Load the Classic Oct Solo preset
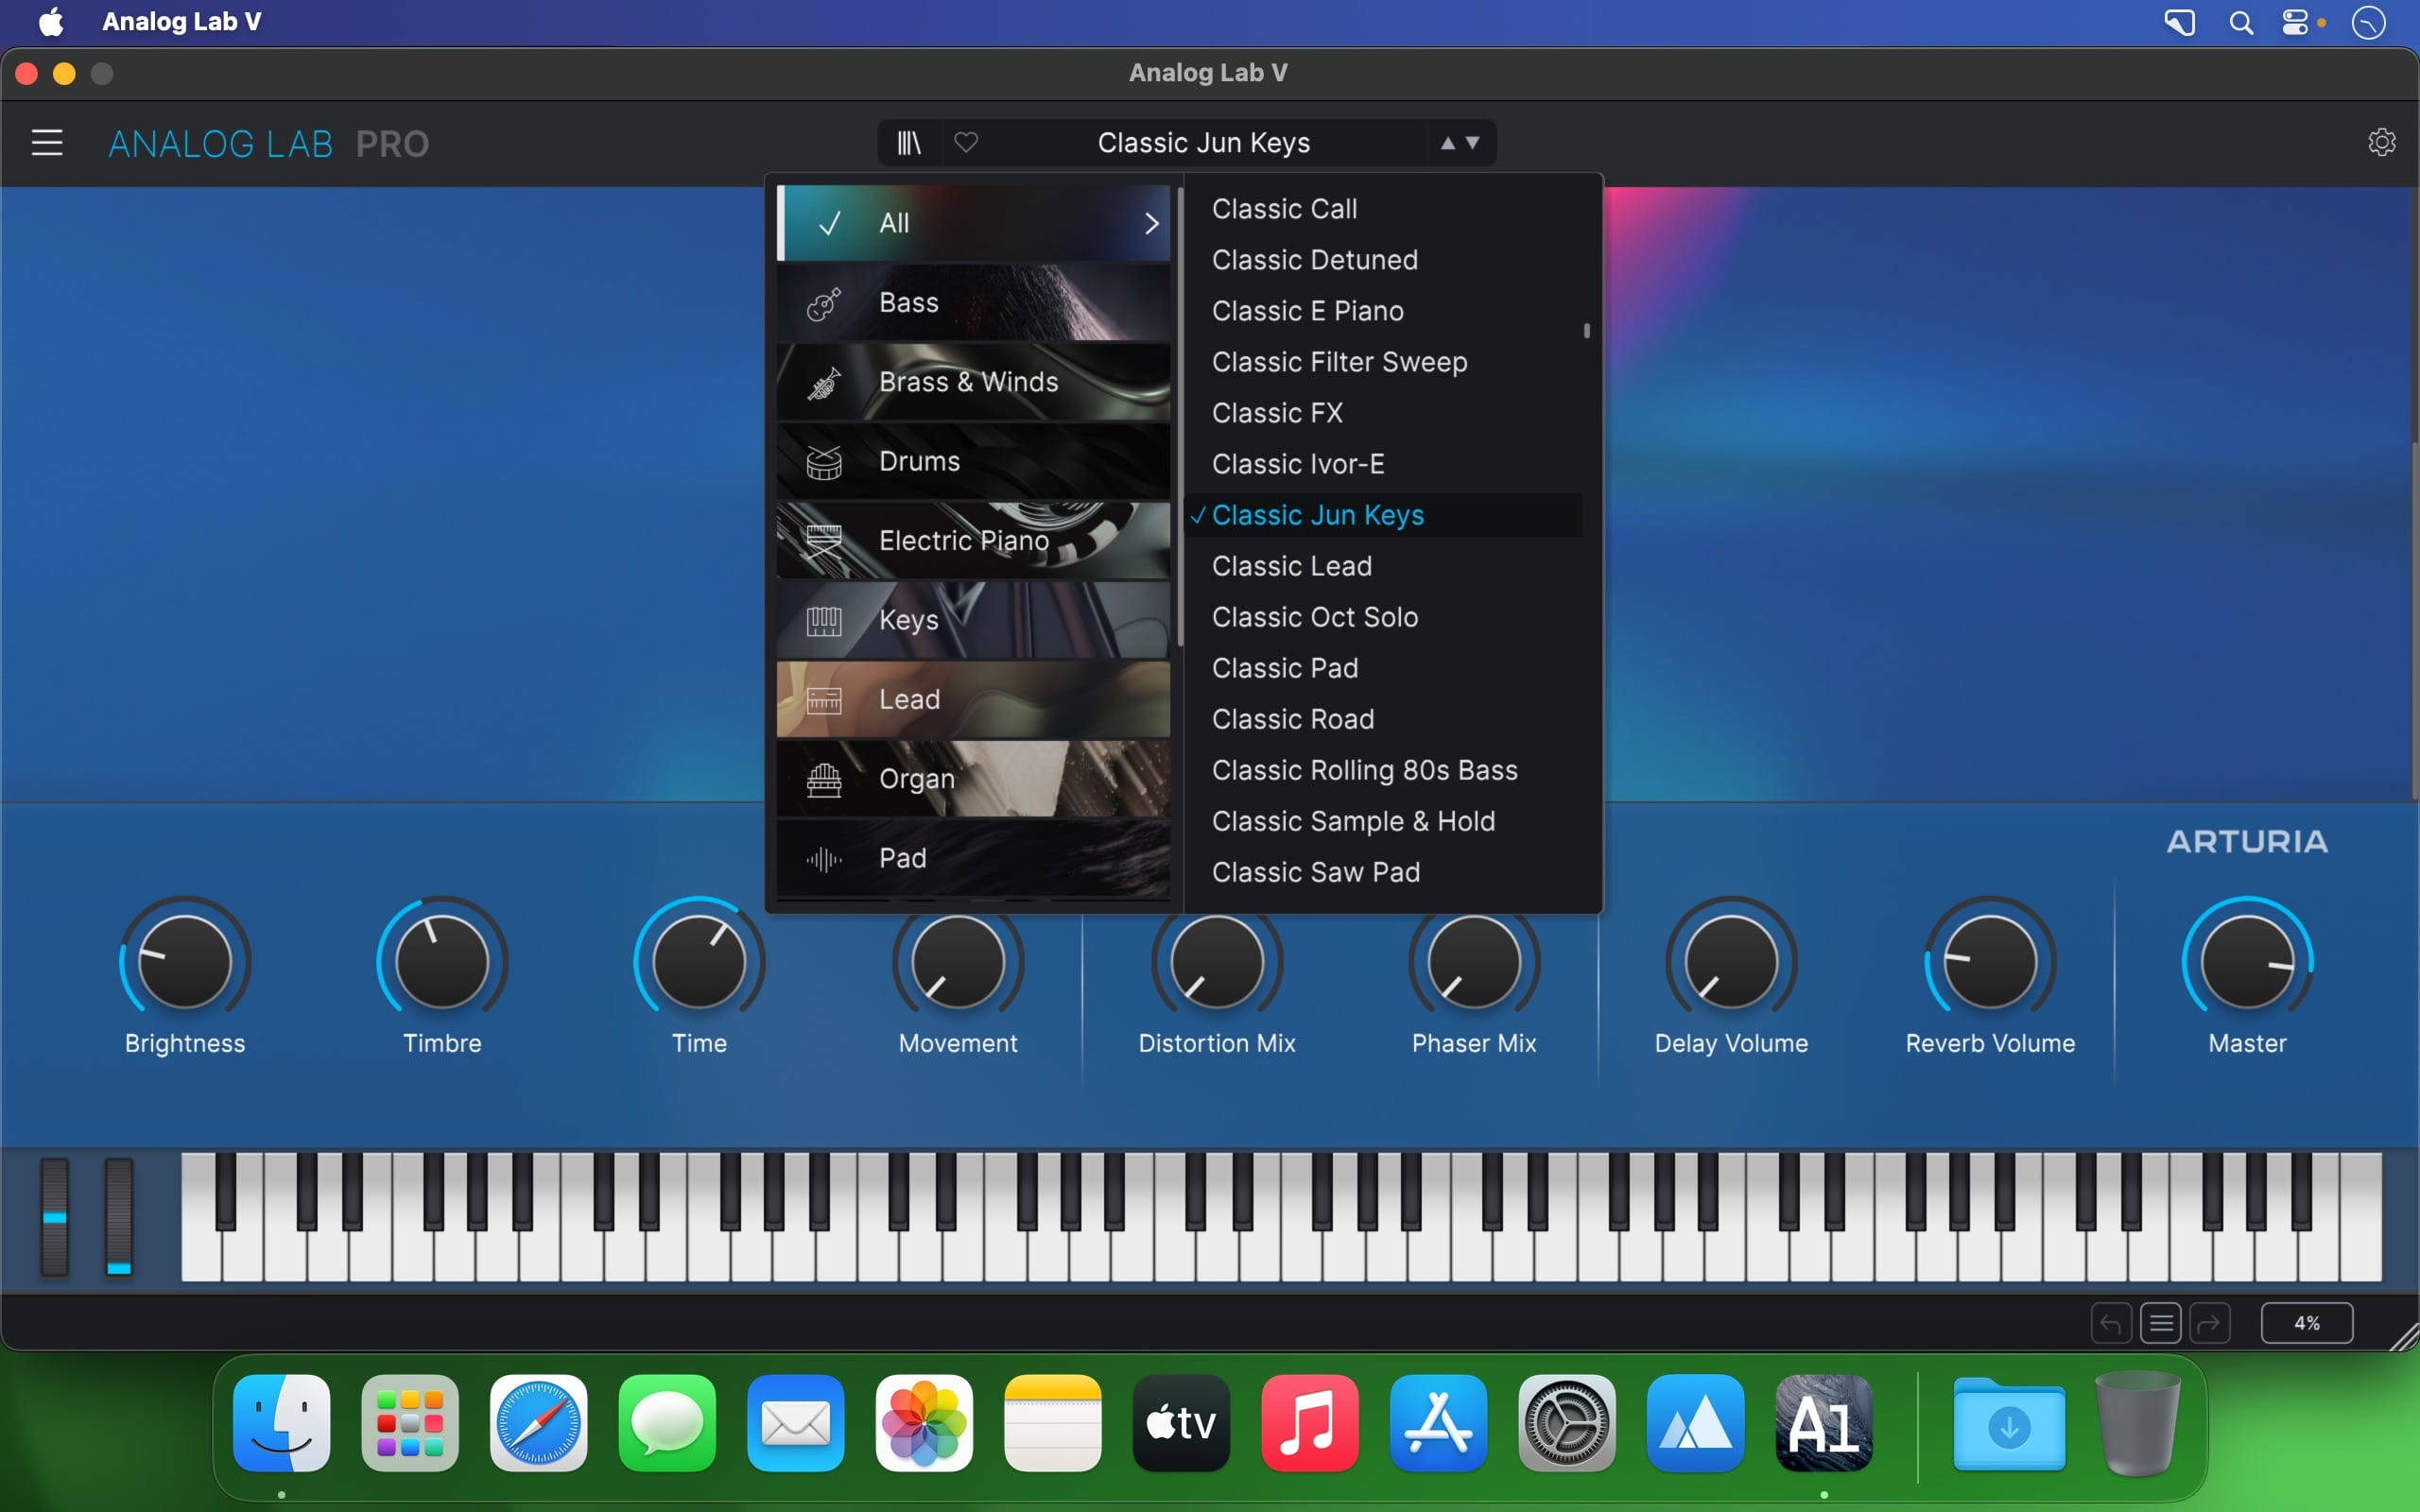 (1314, 617)
